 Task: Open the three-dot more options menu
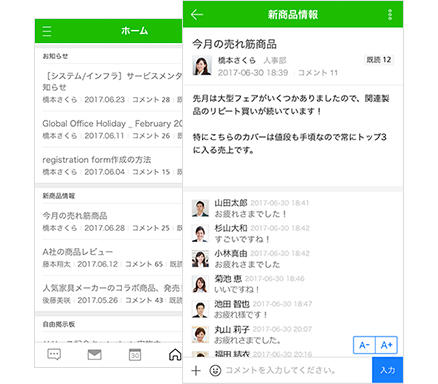pos(390,15)
